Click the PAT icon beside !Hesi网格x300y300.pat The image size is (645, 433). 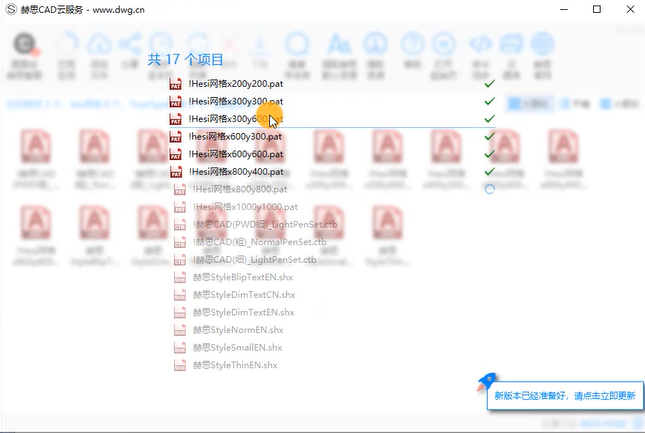(176, 102)
